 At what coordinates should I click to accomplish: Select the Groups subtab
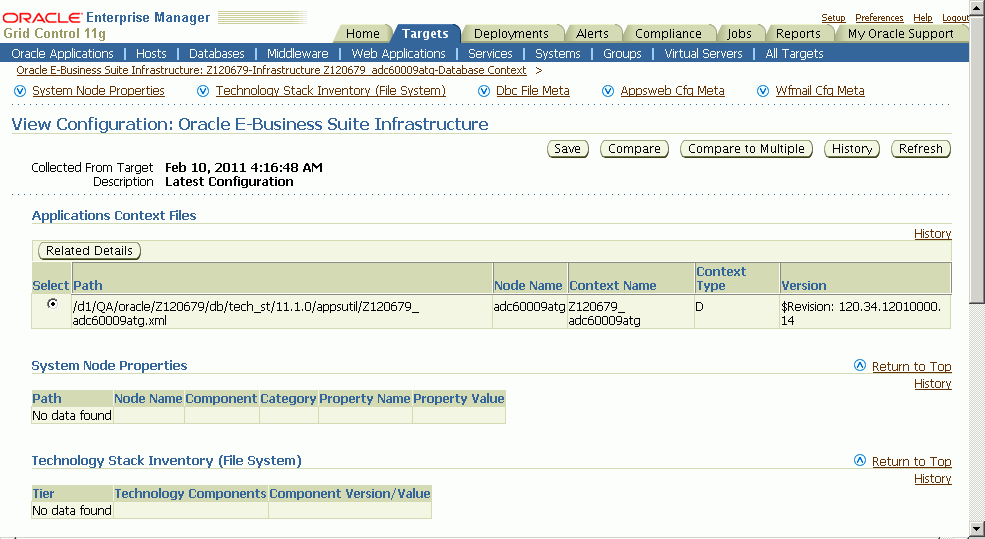623,53
